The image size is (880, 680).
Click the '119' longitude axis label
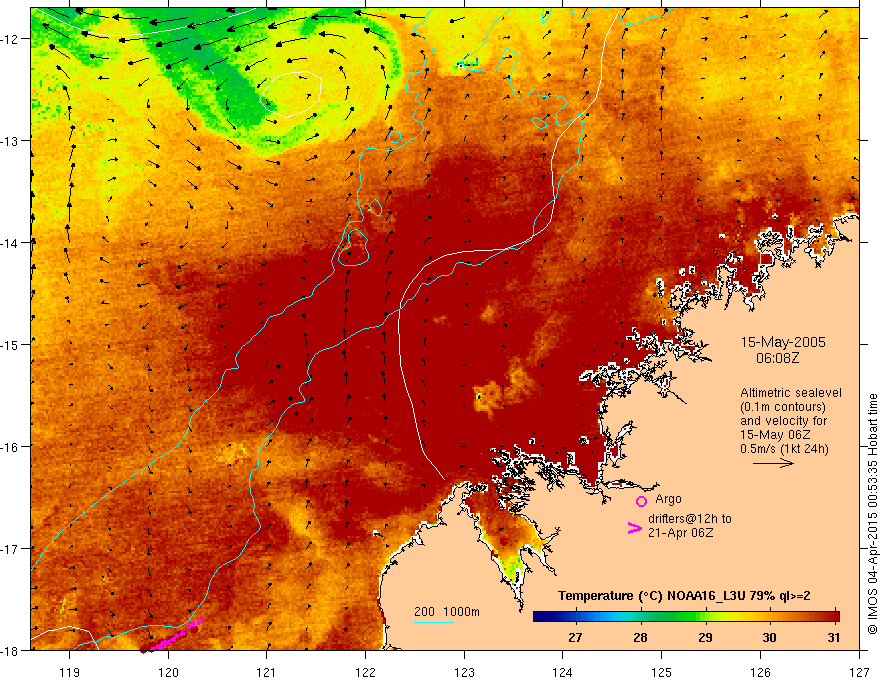[x=70, y=672]
